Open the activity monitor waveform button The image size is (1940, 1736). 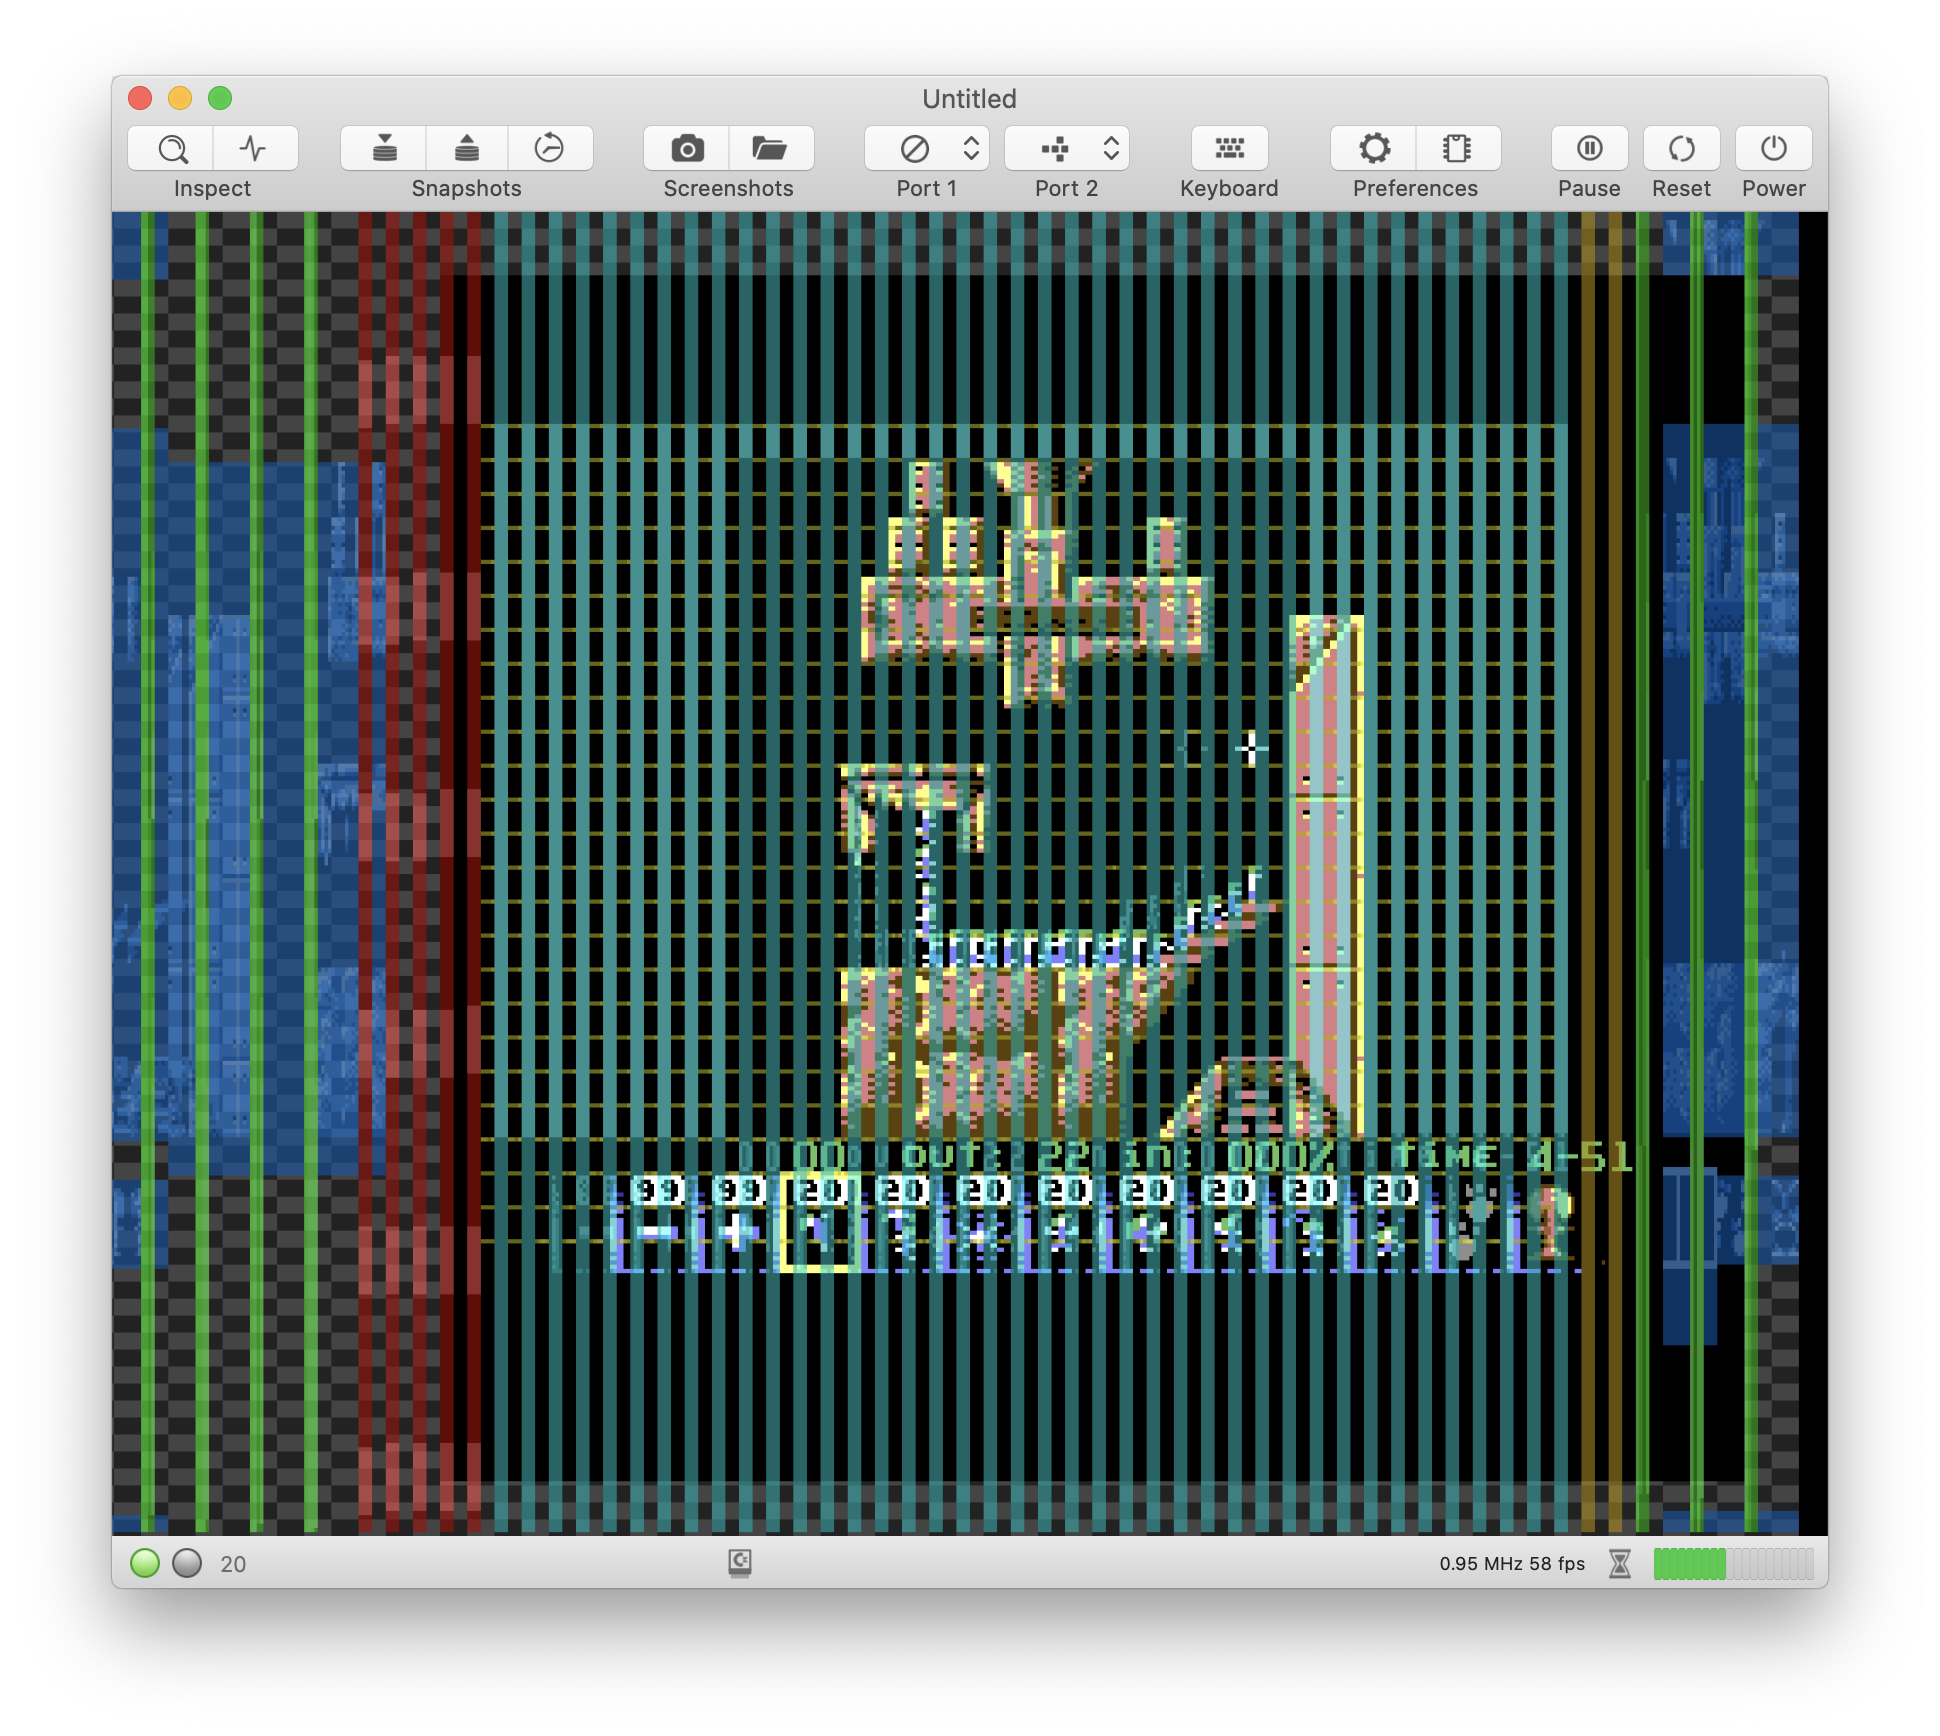255,148
